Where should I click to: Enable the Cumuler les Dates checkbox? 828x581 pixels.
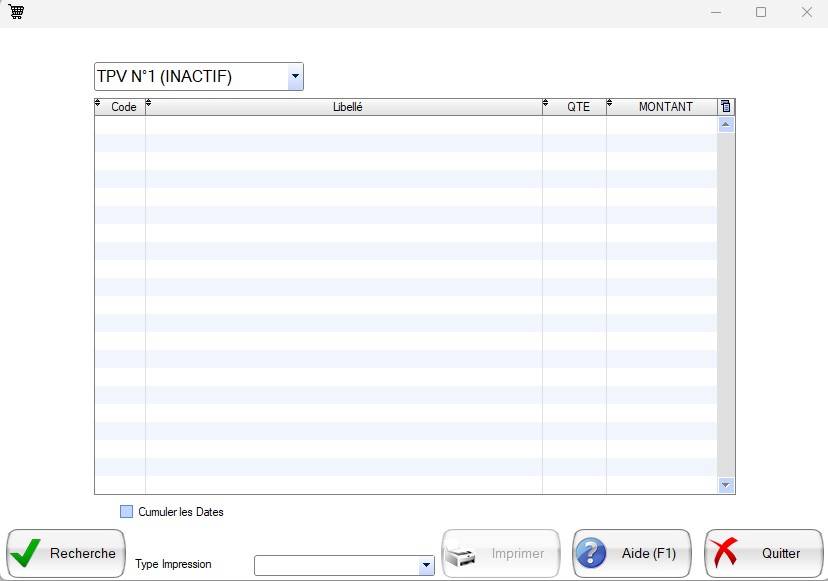(x=127, y=512)
